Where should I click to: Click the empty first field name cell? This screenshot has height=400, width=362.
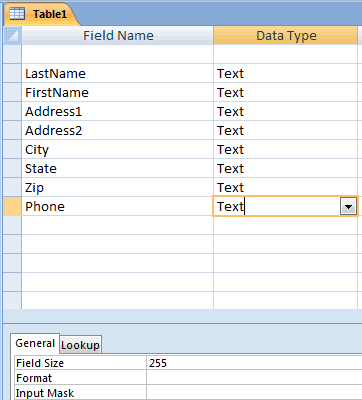click(117, 54)
